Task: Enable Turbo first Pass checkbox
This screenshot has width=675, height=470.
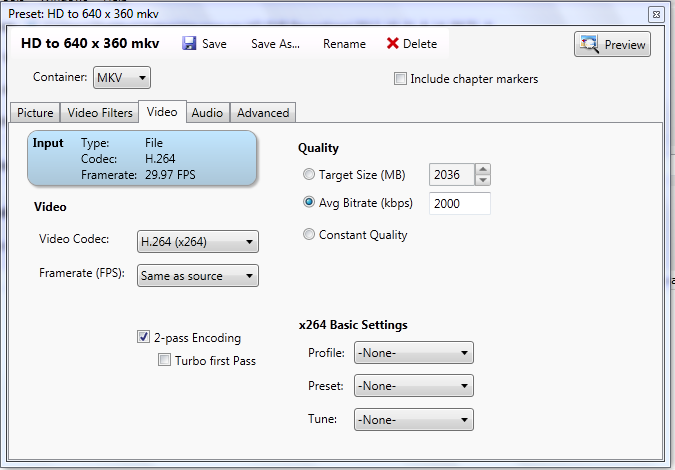Action: point(164,360)
